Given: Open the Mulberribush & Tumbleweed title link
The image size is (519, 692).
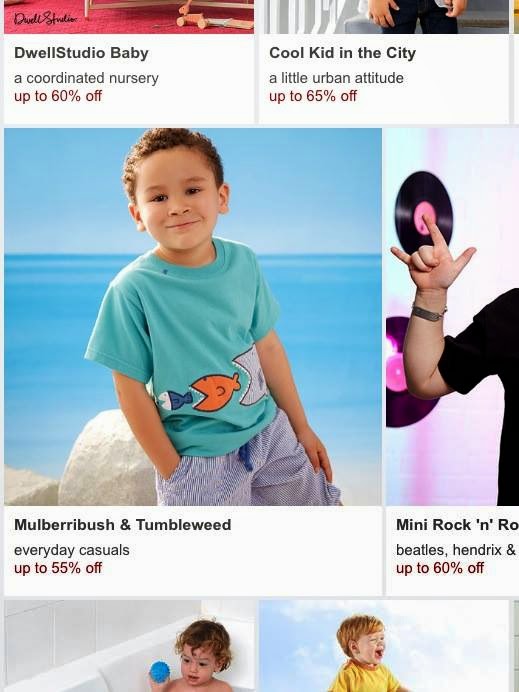Looking at the screenshot, I should (x=123, y=525).
